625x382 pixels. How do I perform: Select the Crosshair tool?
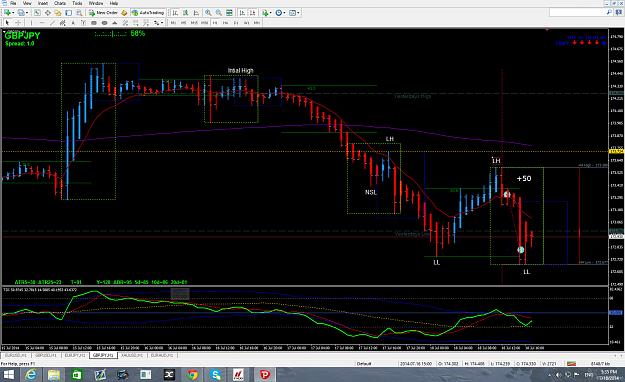(x=18, y=23)
